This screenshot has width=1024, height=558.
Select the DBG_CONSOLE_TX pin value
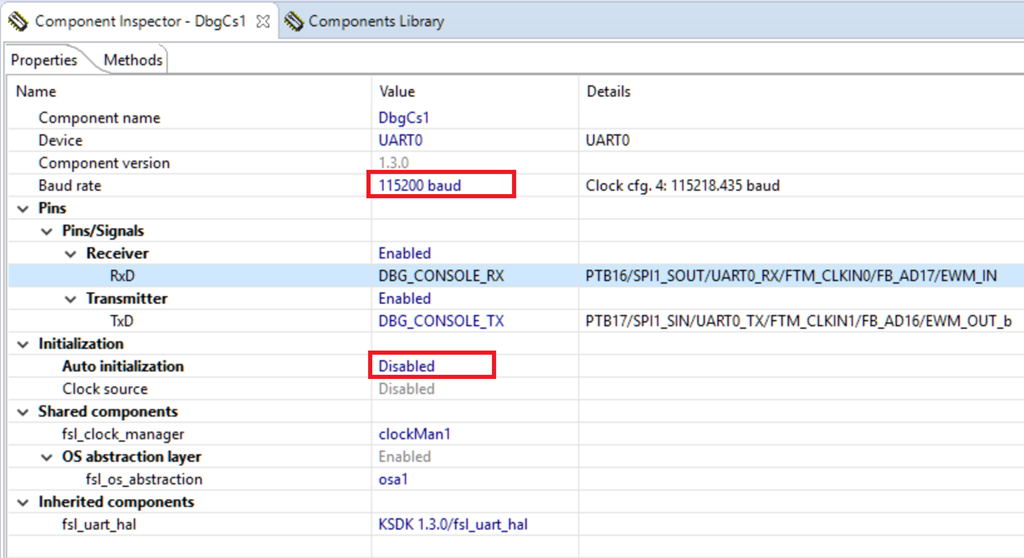[x=440, y=321]
